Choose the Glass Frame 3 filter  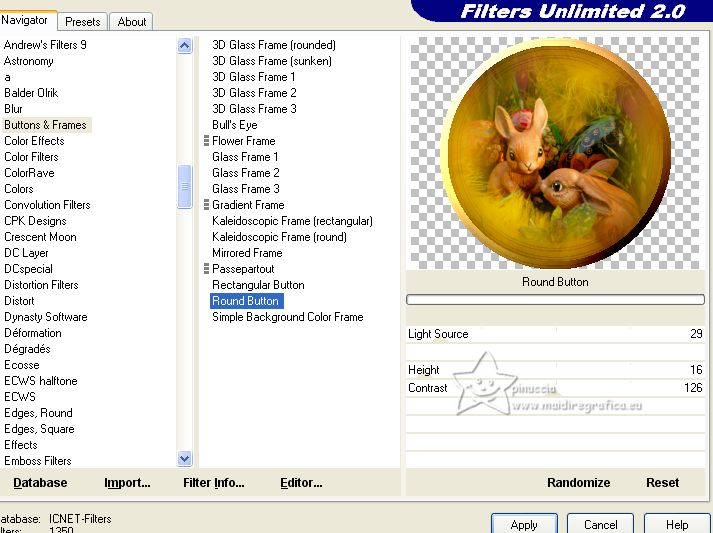coord(246,189)
